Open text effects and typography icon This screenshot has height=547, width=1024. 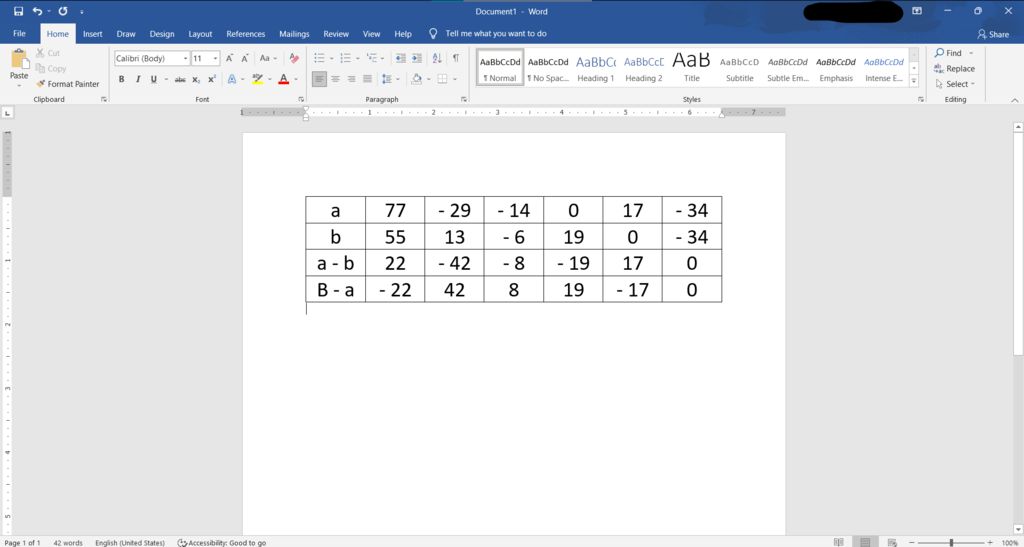(231, 79)
